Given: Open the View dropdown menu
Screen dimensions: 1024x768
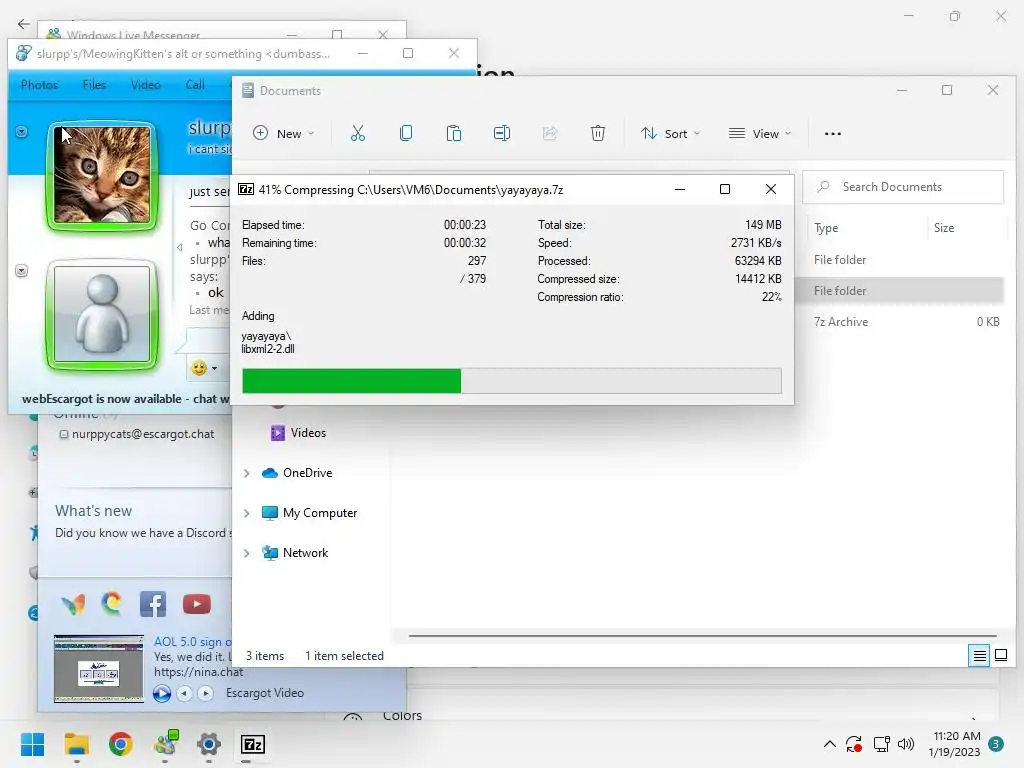Looking at the screenshot, I should pos(760,133).
